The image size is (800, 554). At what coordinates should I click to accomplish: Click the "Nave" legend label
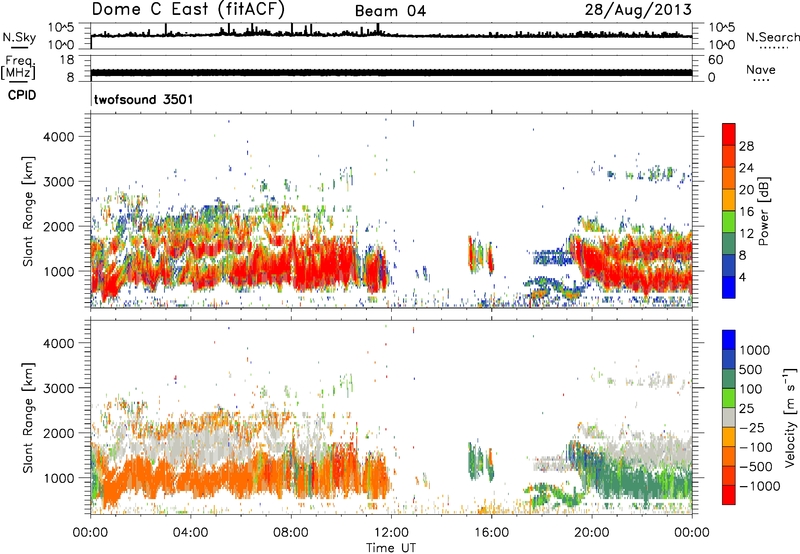point(761,69)
